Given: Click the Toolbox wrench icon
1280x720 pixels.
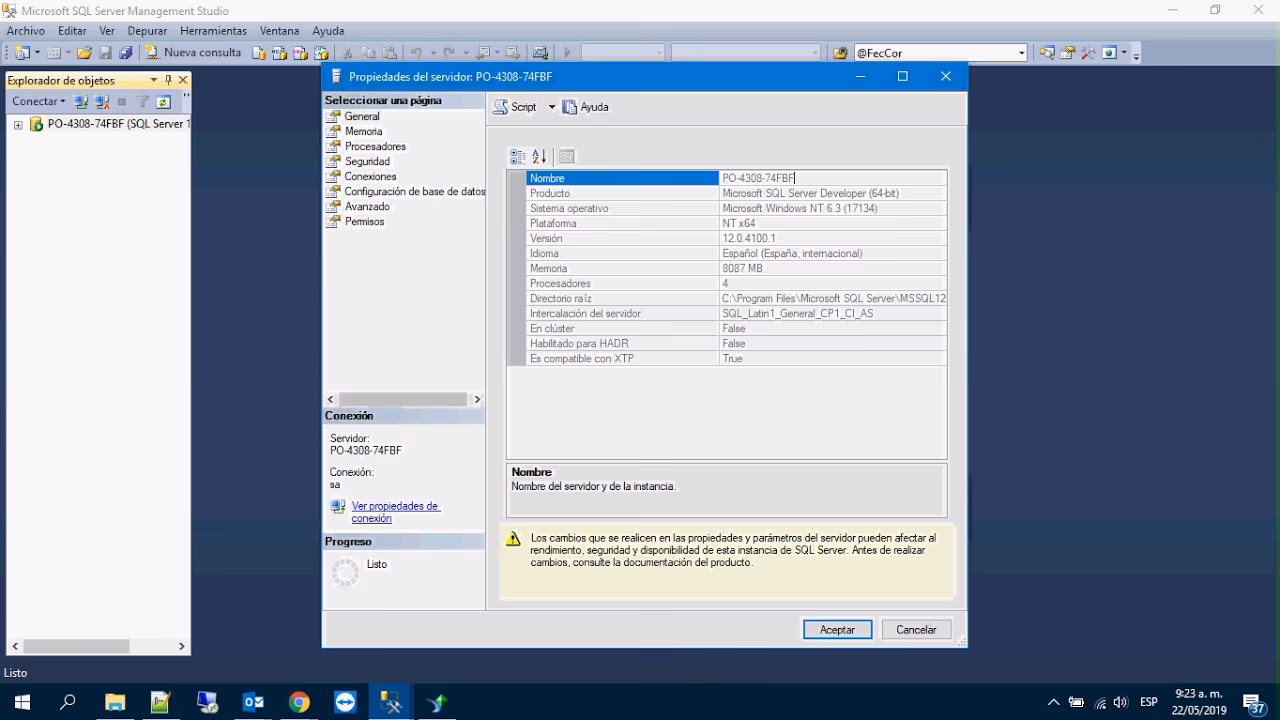Looking at the screenshot, I should 1088,53.
